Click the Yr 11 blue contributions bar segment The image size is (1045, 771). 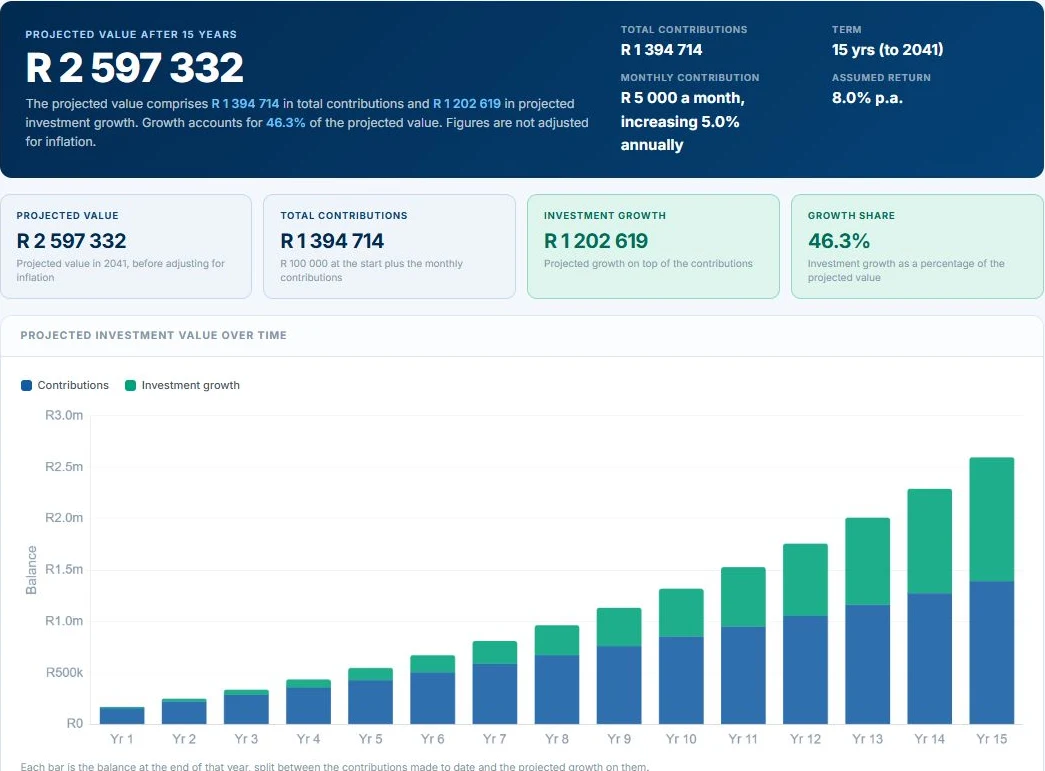(743, 675)
